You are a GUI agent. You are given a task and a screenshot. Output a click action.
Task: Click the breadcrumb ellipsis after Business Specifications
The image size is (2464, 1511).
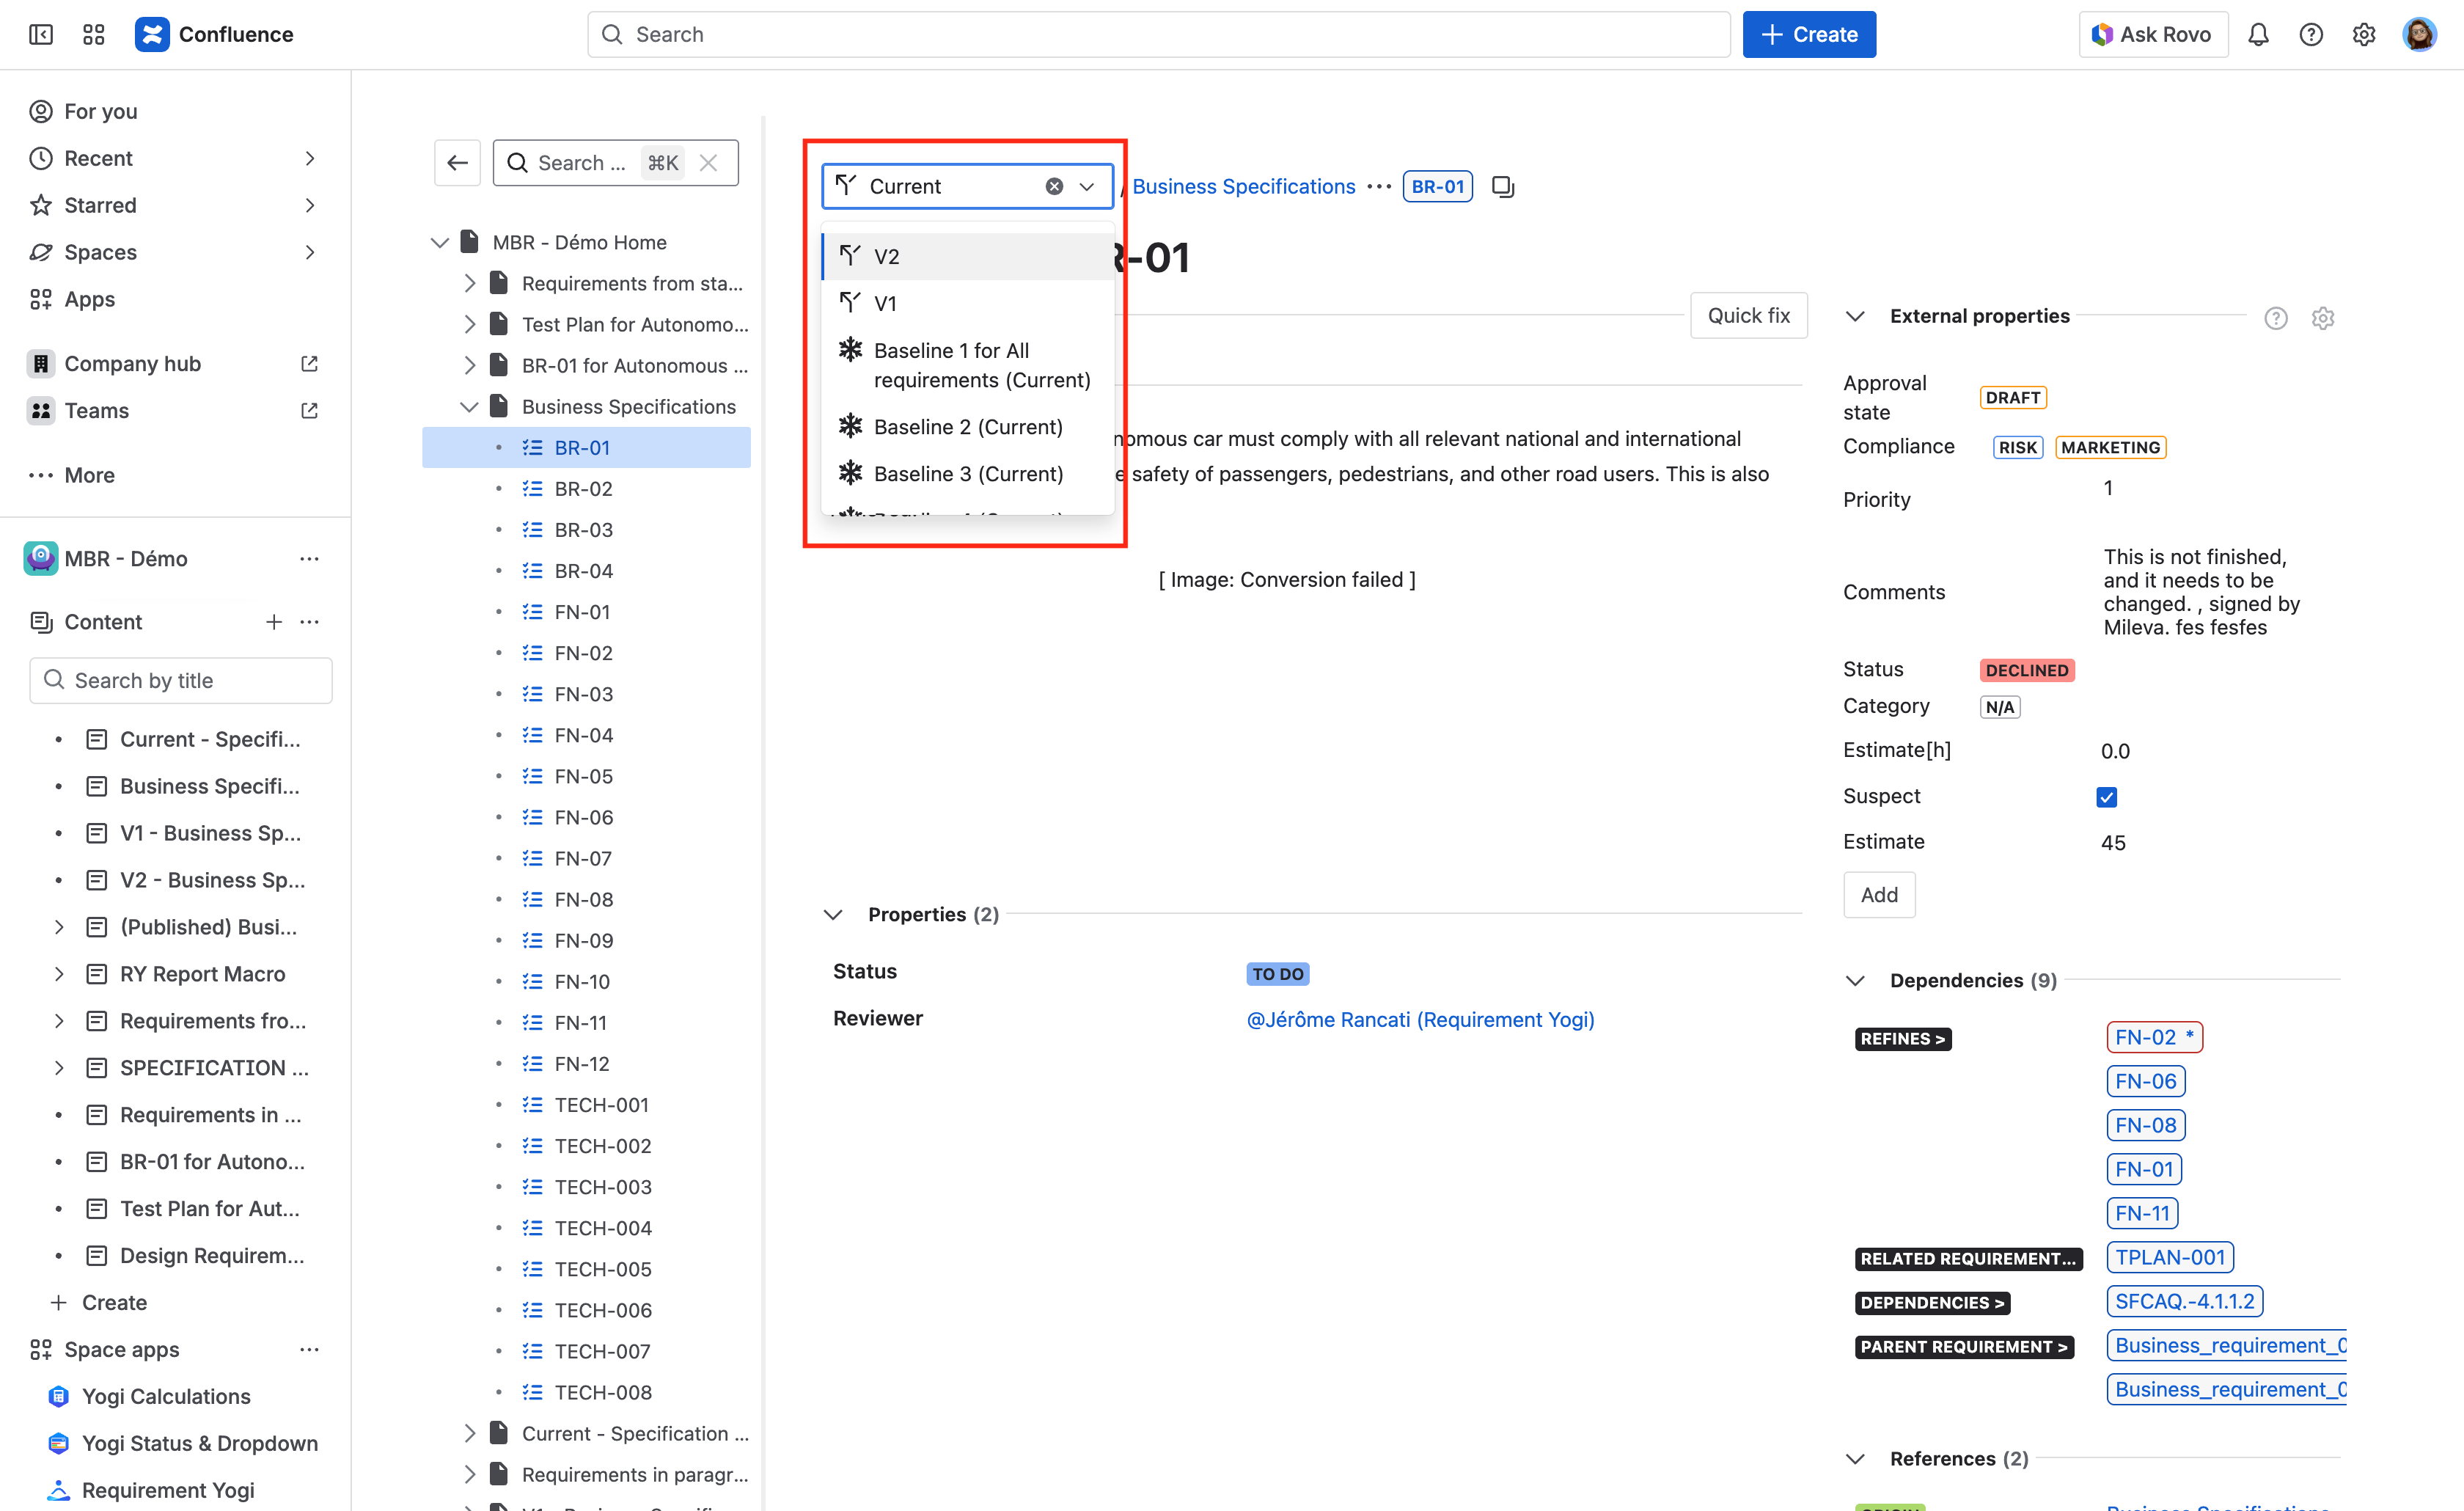(x=1379, y=187)
